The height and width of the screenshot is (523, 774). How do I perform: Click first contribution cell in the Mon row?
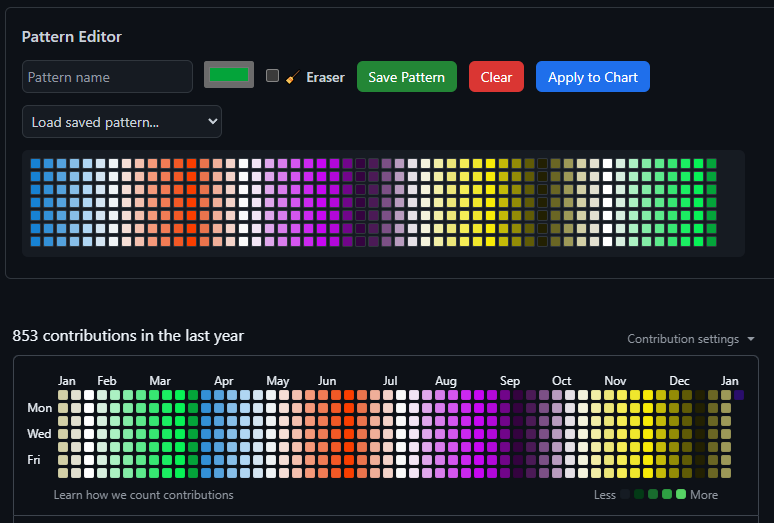click(63, 408)
